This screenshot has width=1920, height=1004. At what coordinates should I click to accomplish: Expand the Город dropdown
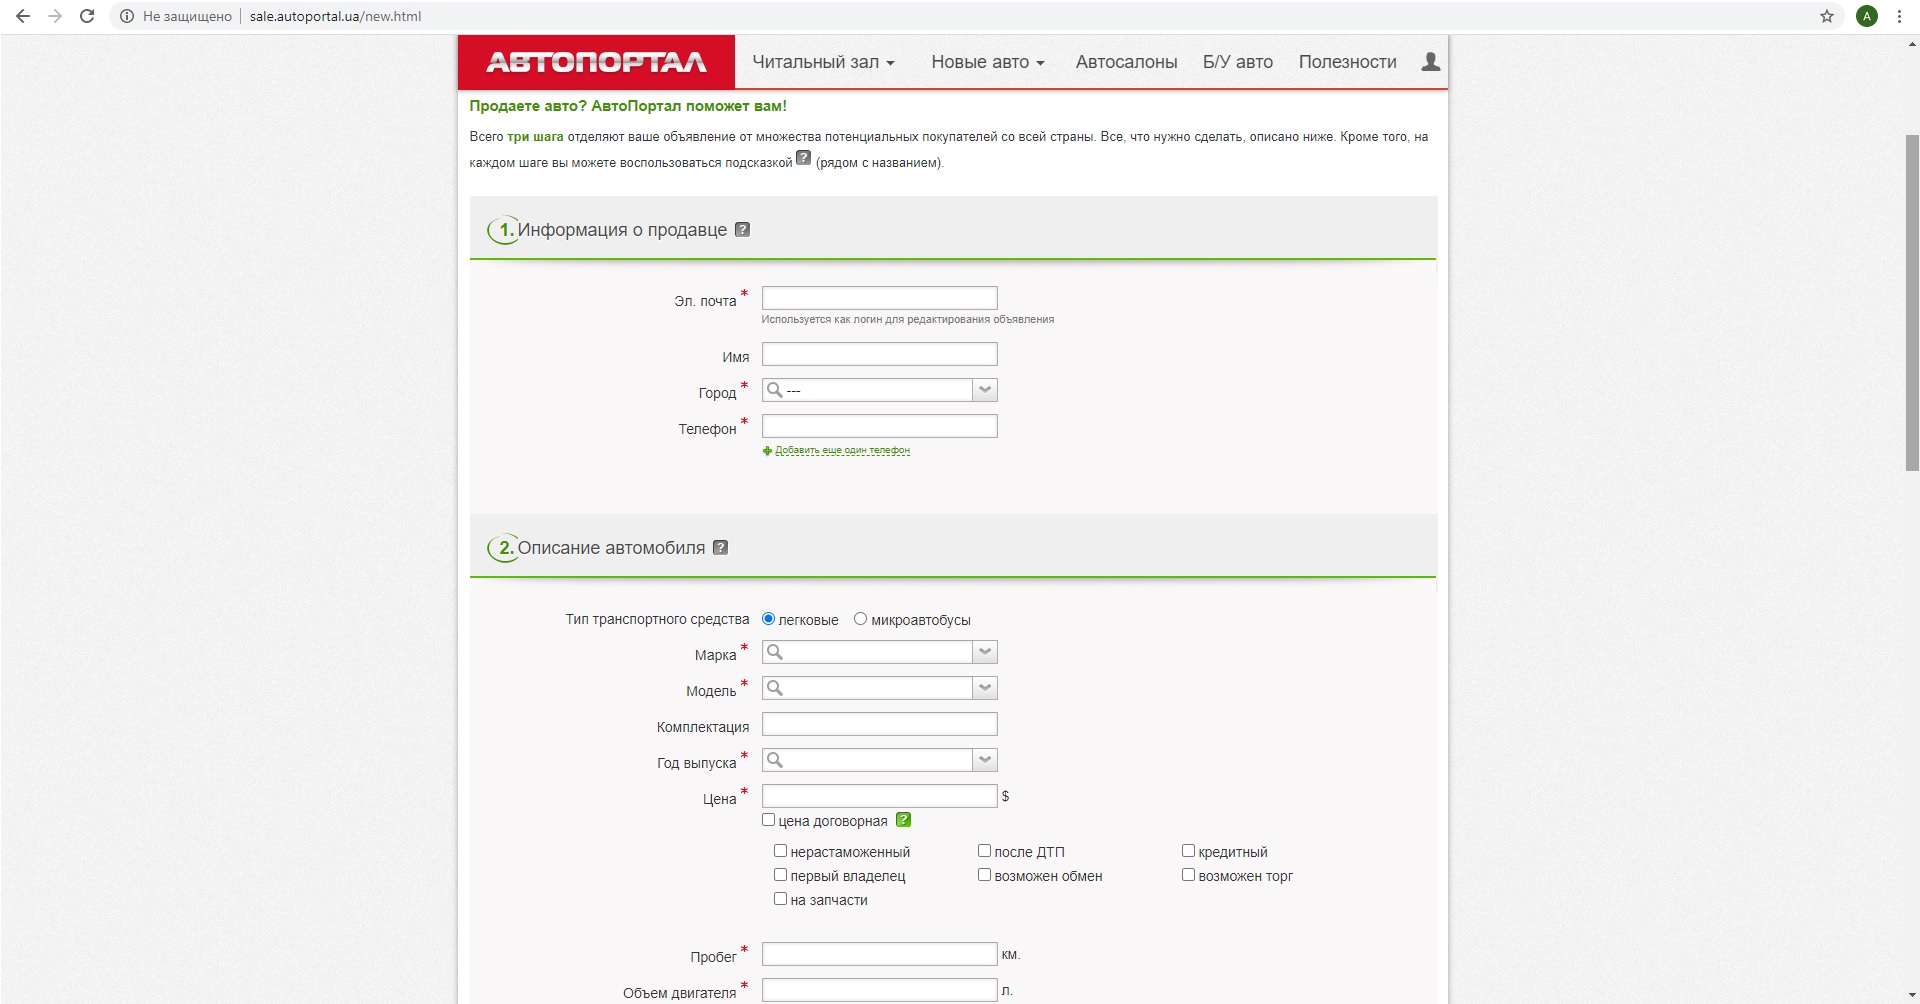984,390
